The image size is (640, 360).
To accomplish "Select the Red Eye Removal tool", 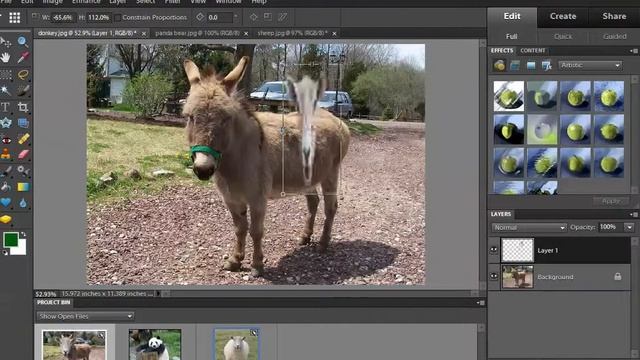I will coord(5,140).
